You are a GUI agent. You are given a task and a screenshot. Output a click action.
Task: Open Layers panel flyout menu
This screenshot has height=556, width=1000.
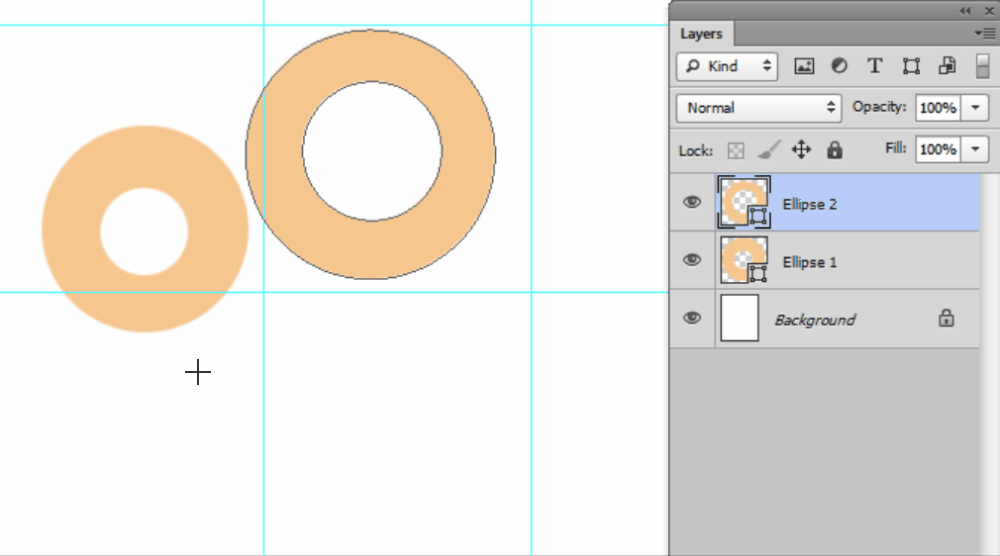985,33
